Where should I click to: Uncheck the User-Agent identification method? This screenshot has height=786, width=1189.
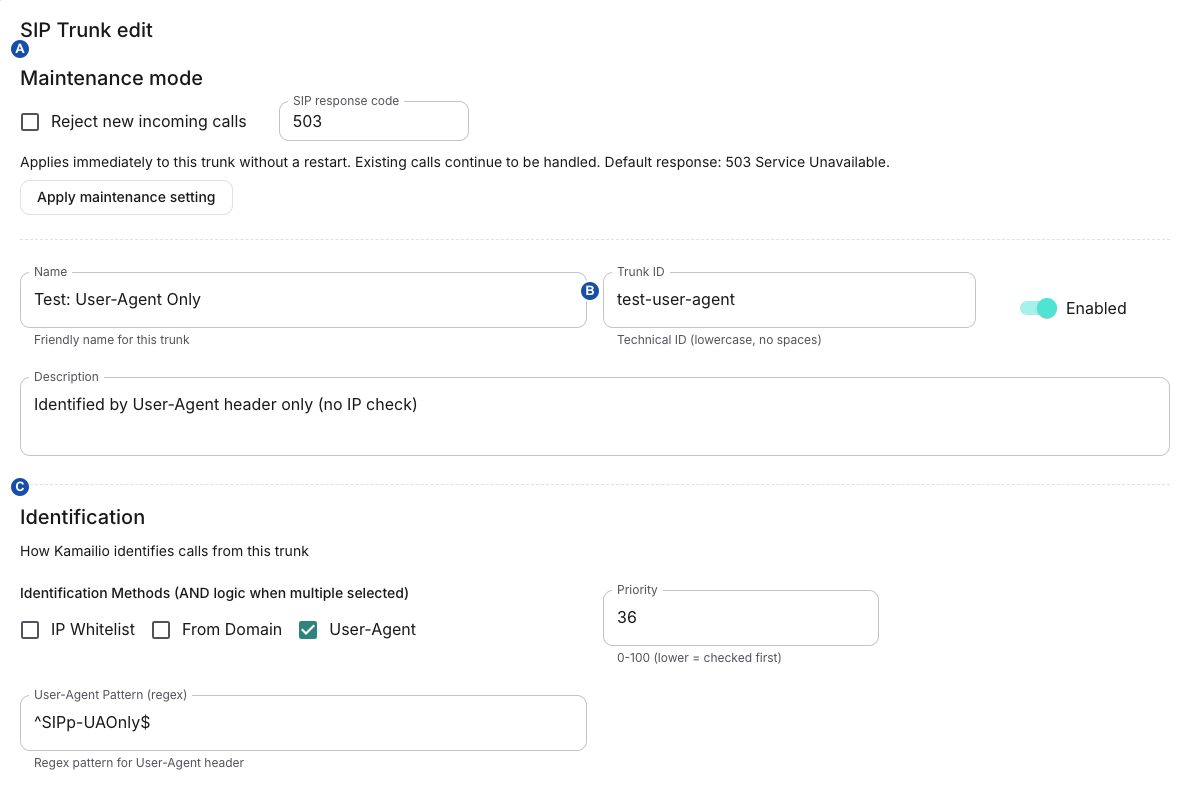[308, 630]
